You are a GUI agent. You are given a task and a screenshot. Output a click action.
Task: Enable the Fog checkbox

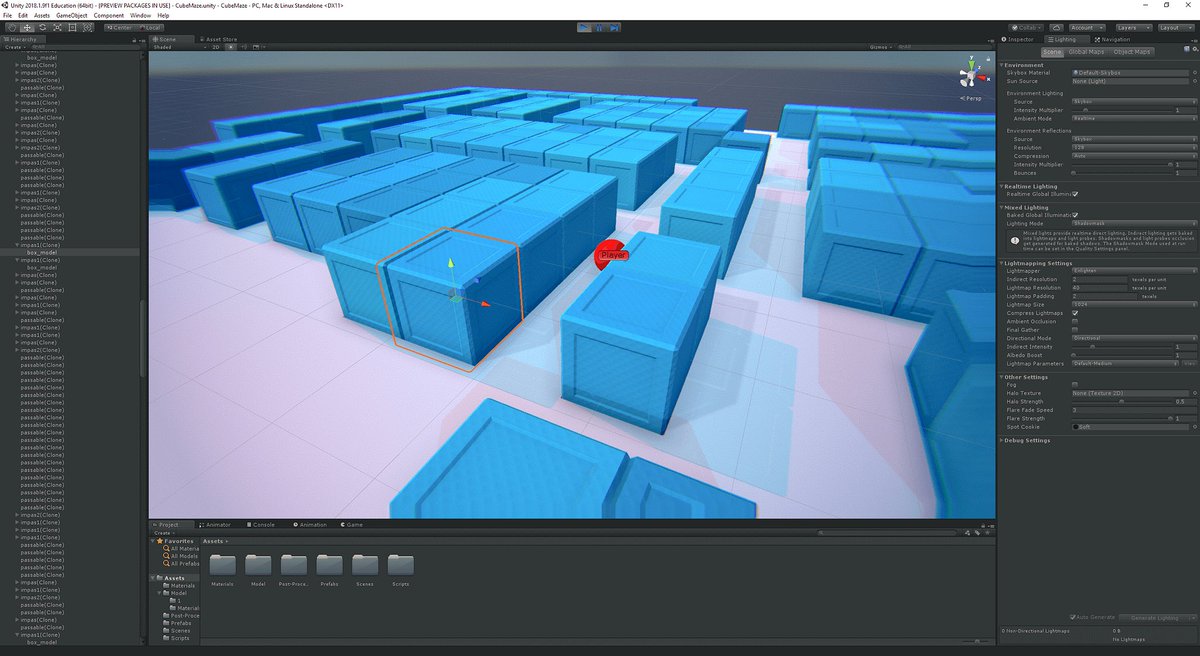click(x=1075, y=384)
